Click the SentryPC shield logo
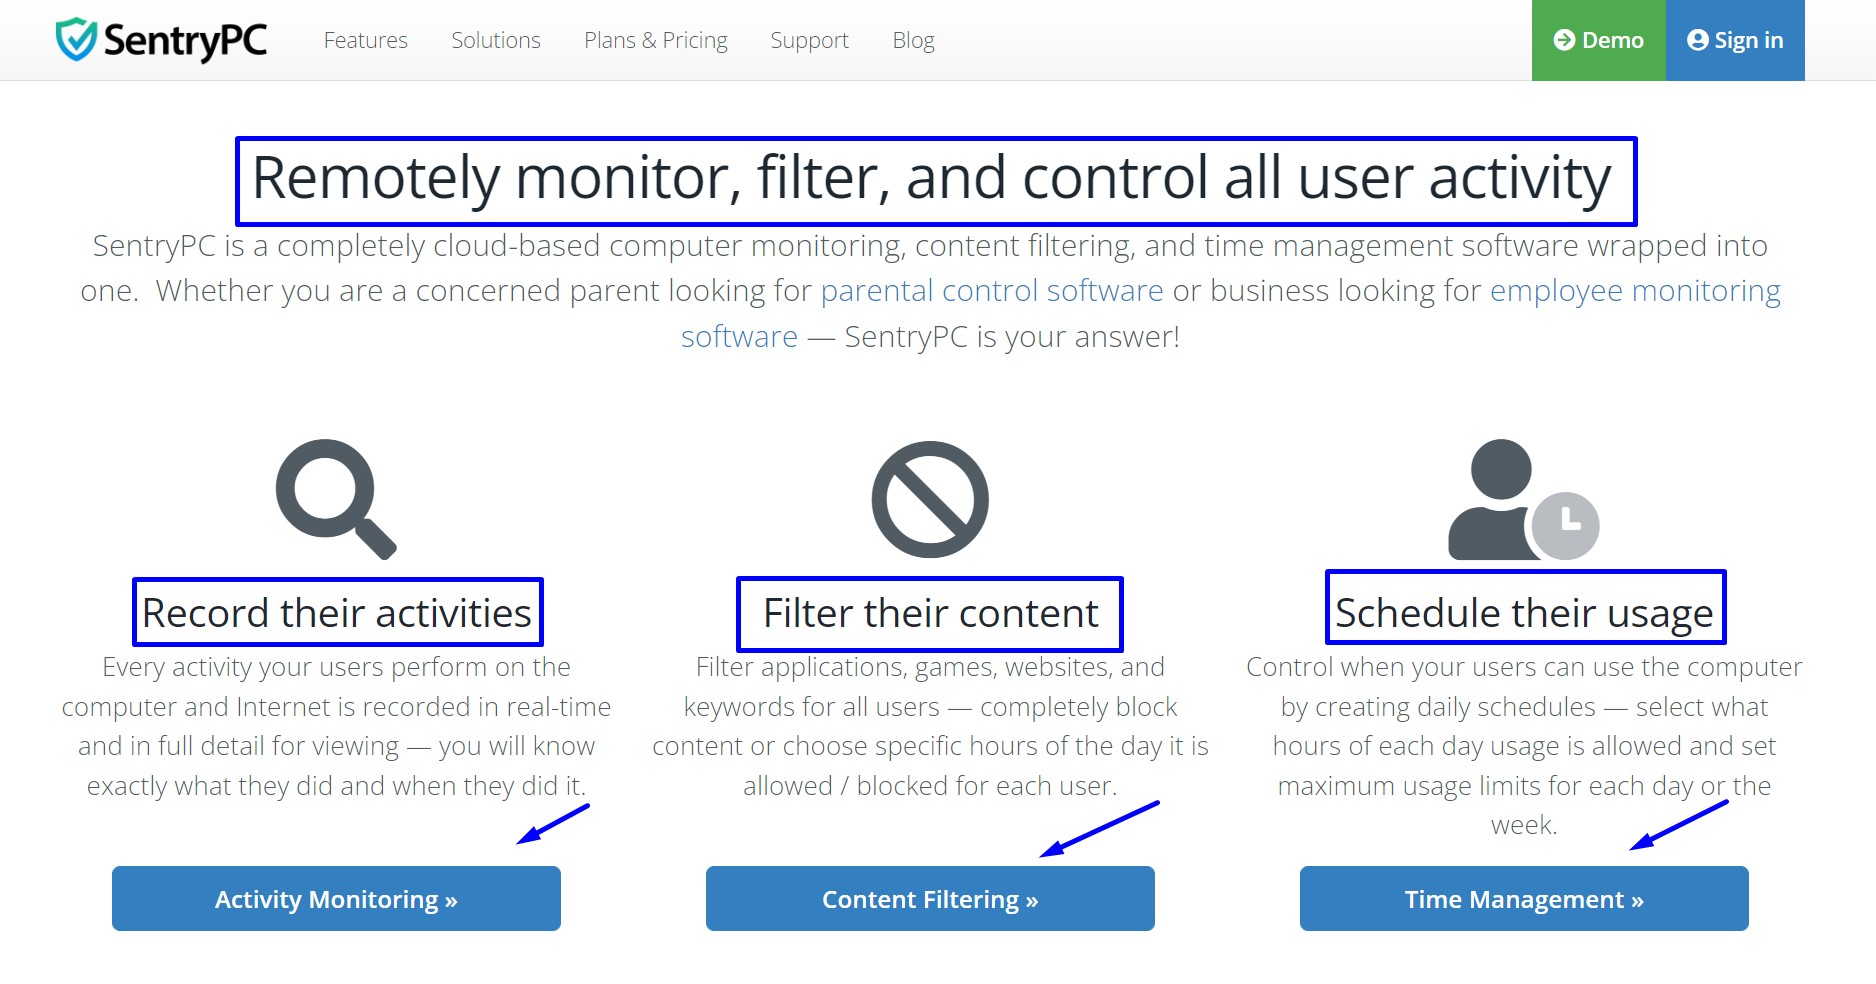 (x=76, y=40)
